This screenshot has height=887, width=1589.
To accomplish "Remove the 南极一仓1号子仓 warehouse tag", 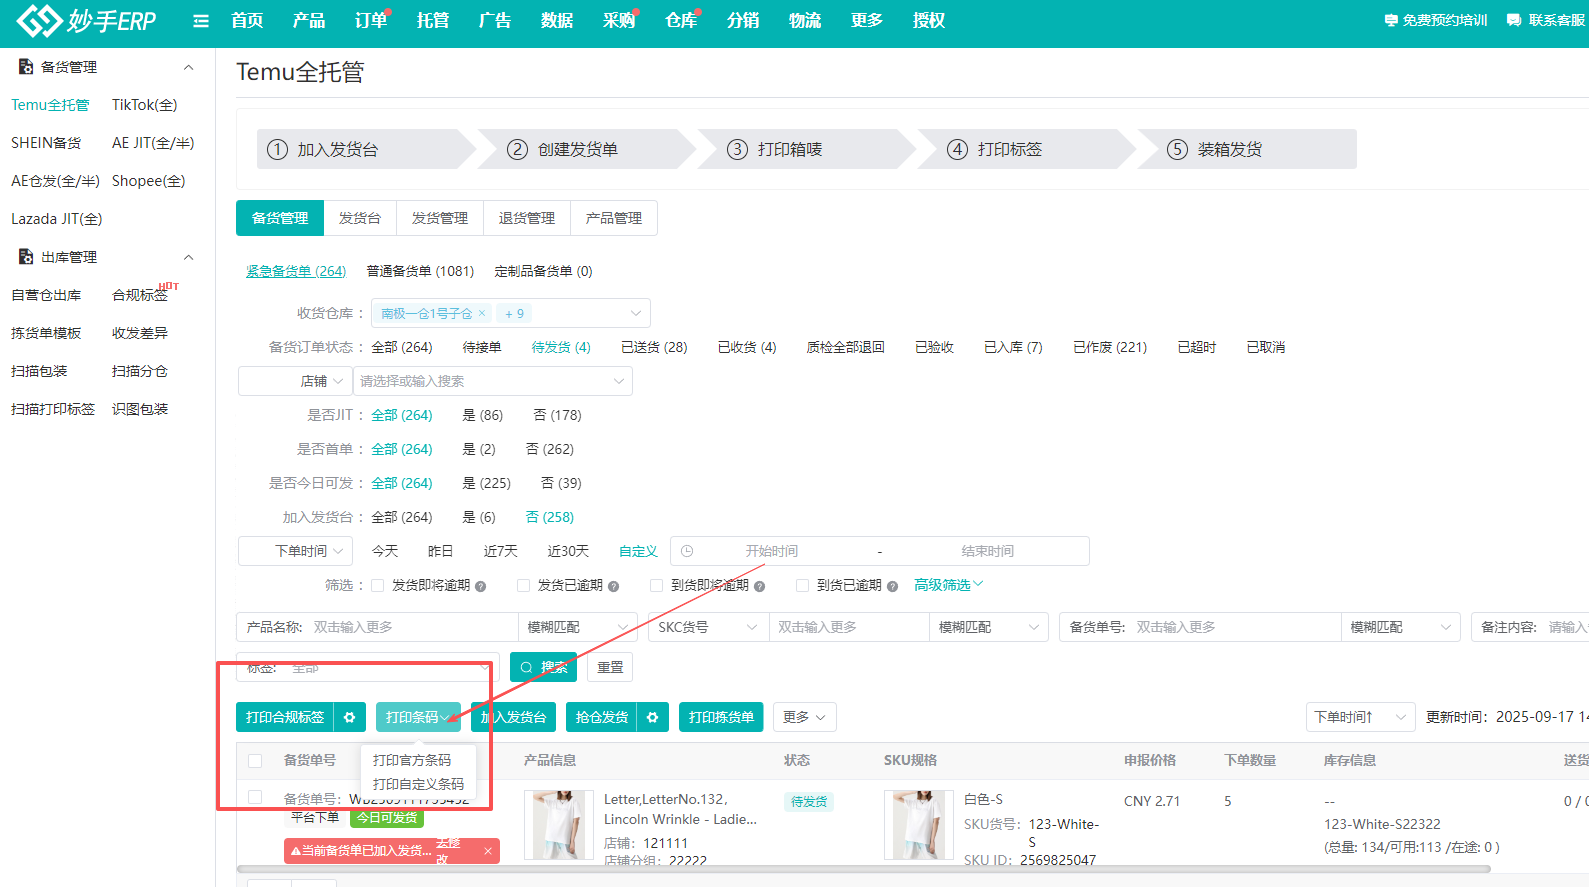I will coord(482,313).
